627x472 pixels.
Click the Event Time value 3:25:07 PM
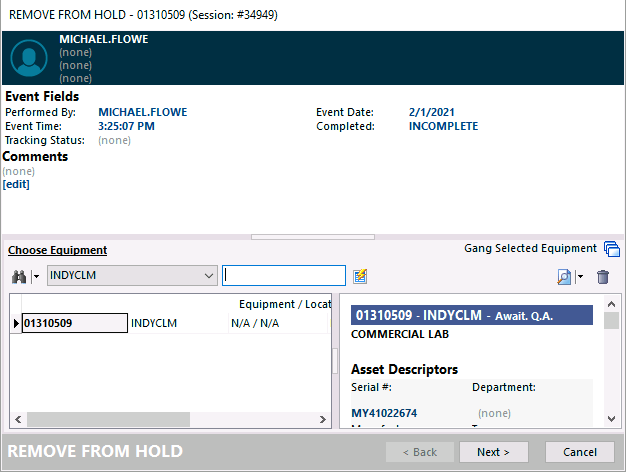coord(126,126)
